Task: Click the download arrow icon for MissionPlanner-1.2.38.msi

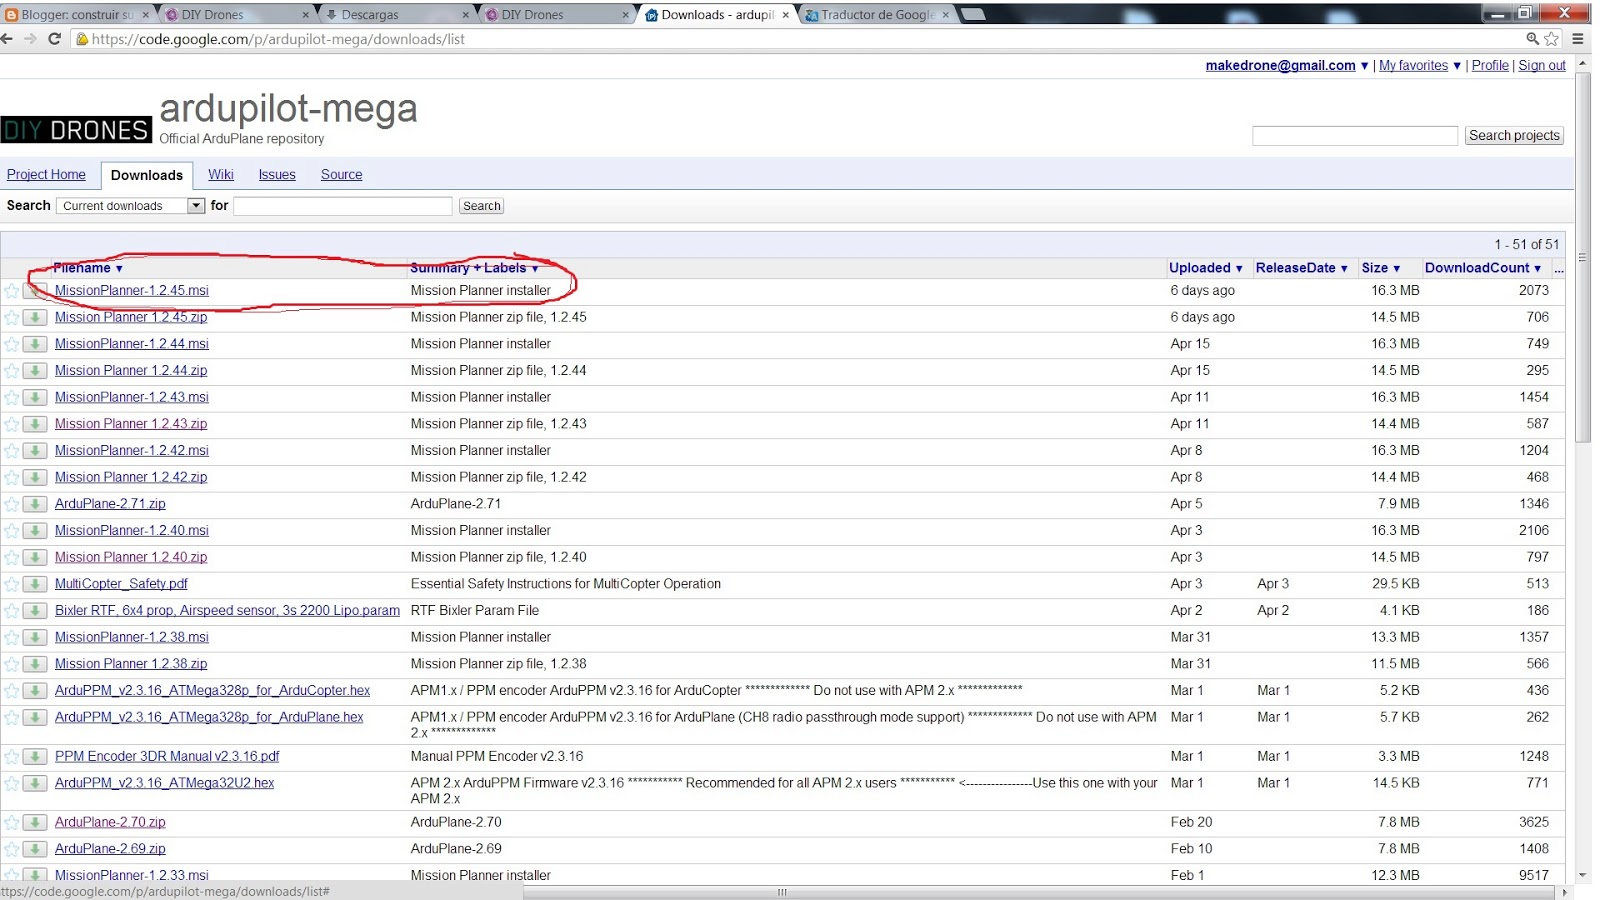Action: point(35,637)
